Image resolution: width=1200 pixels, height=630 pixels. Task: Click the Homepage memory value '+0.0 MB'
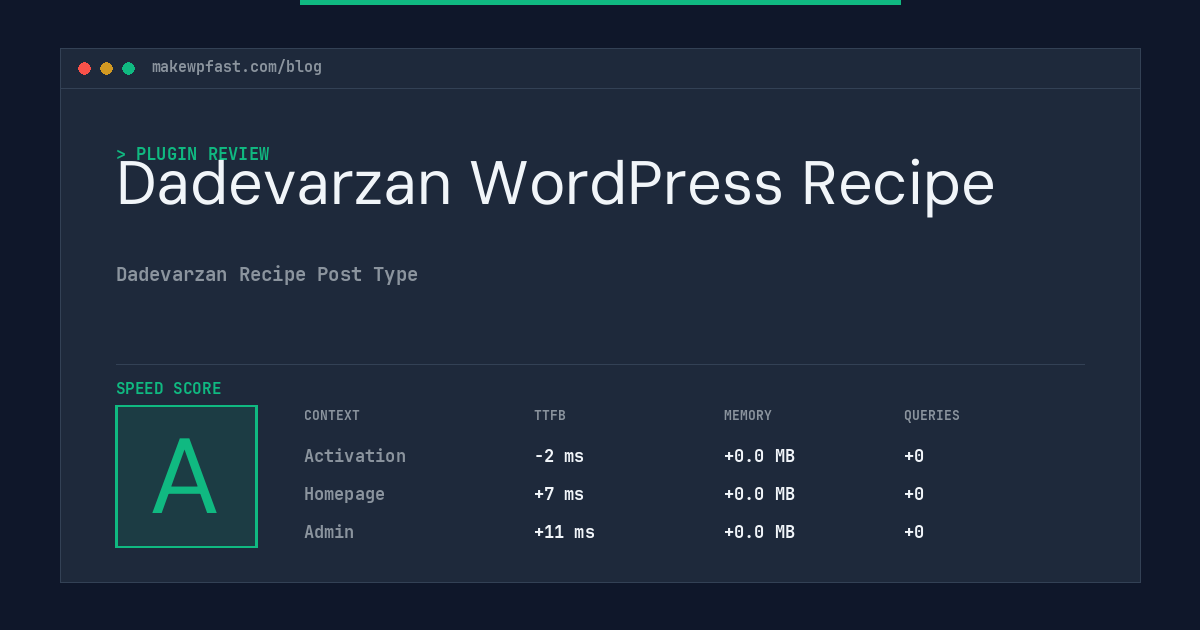pyautogui.click(x=759, y=494)
